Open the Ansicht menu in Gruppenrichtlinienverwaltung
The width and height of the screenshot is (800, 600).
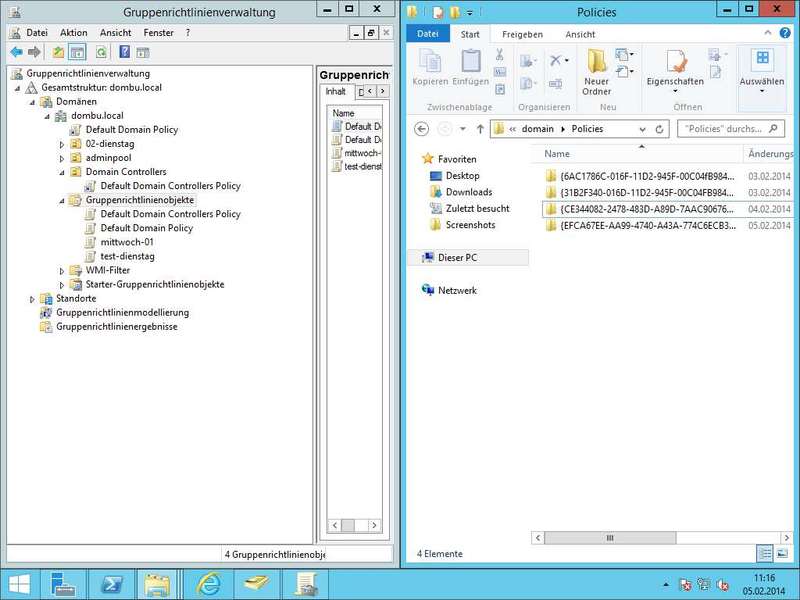pyautogui.click(x=115, y=33)
